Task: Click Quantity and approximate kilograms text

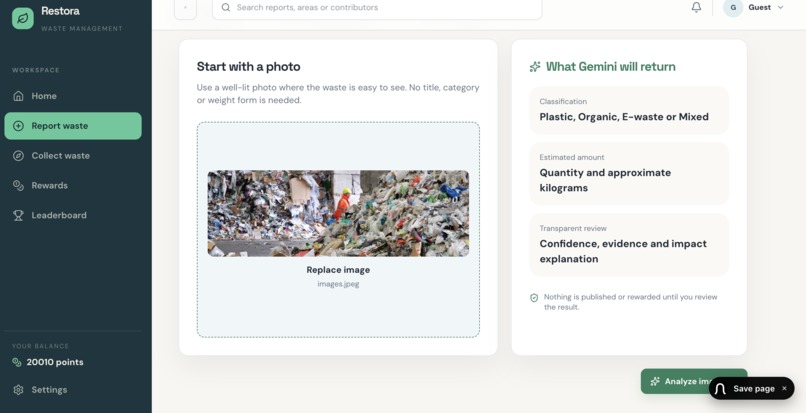Action: [x=605, y=181]
